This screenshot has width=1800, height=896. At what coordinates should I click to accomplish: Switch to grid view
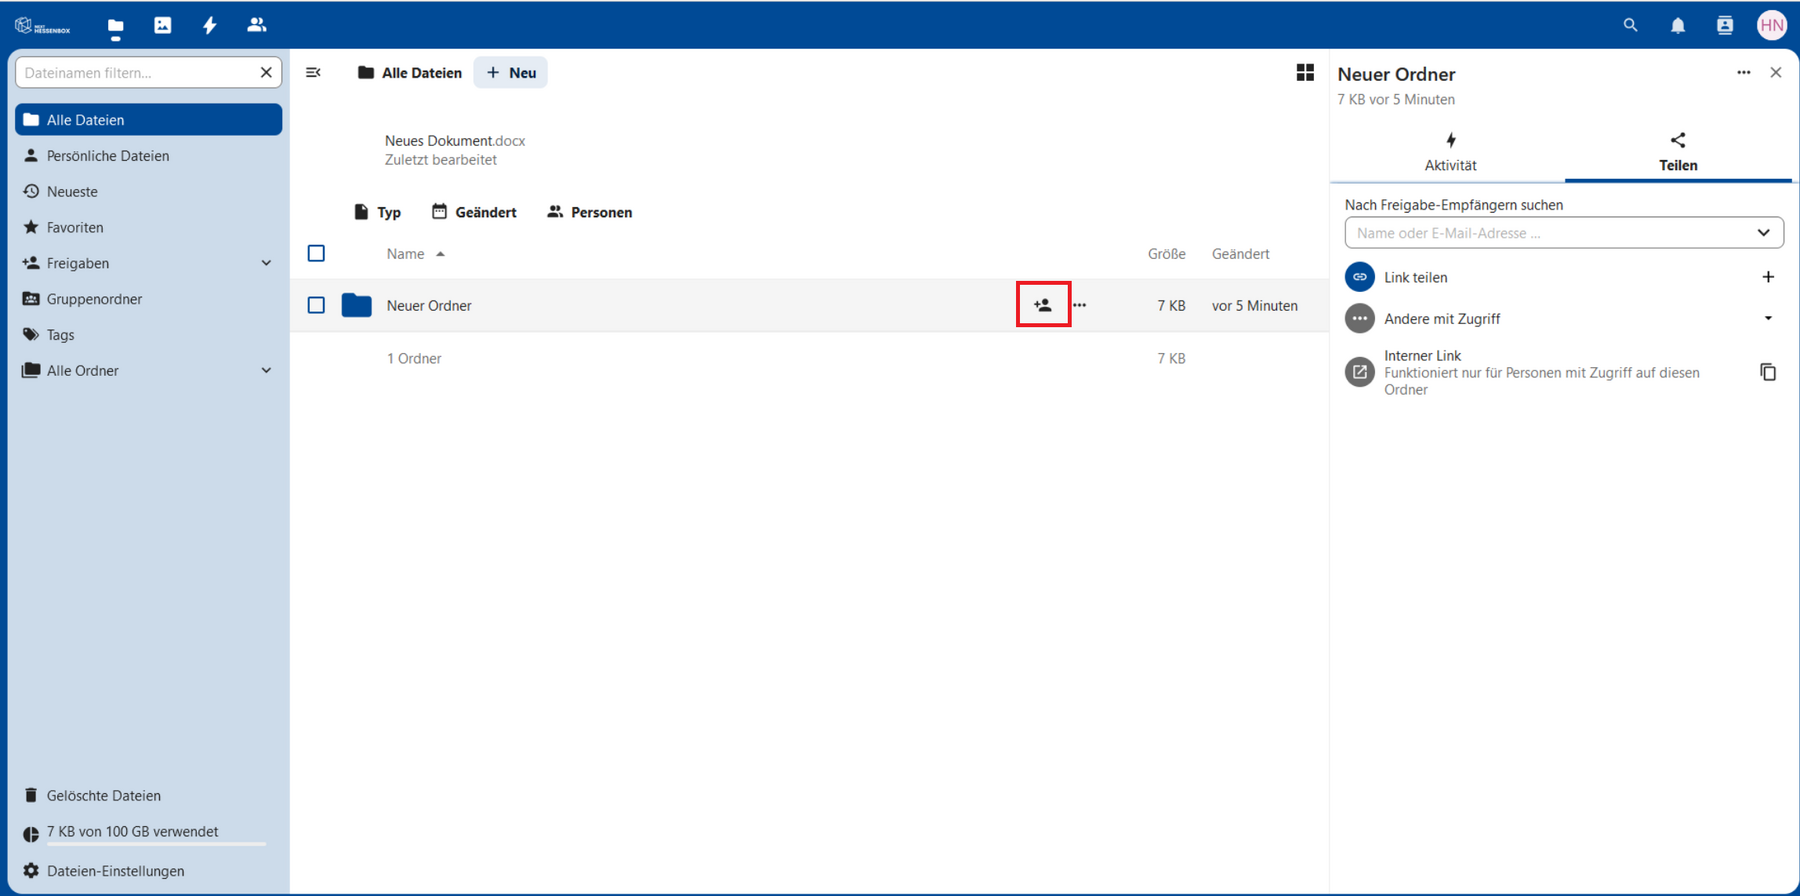[x=1305, y=73]
